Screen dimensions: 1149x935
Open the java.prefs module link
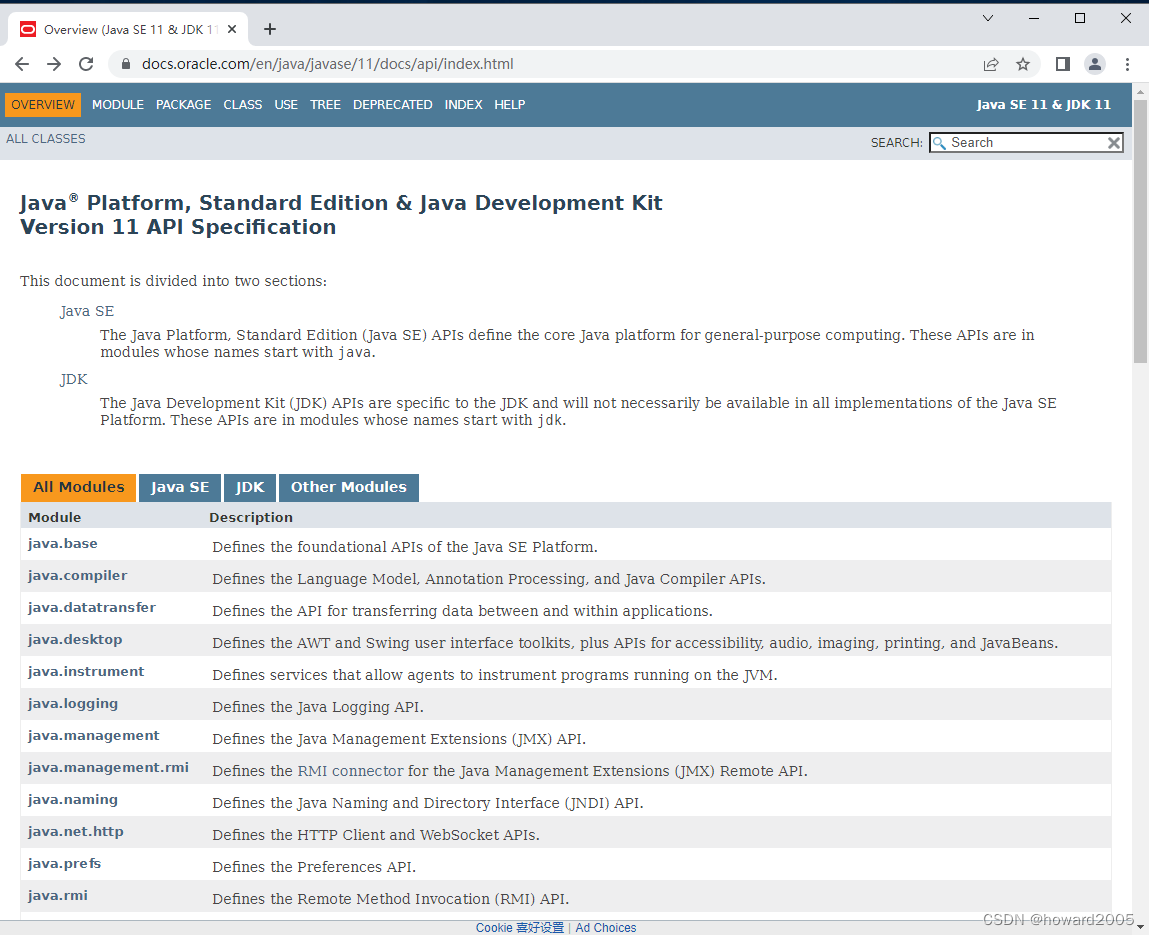click(64, 863)
